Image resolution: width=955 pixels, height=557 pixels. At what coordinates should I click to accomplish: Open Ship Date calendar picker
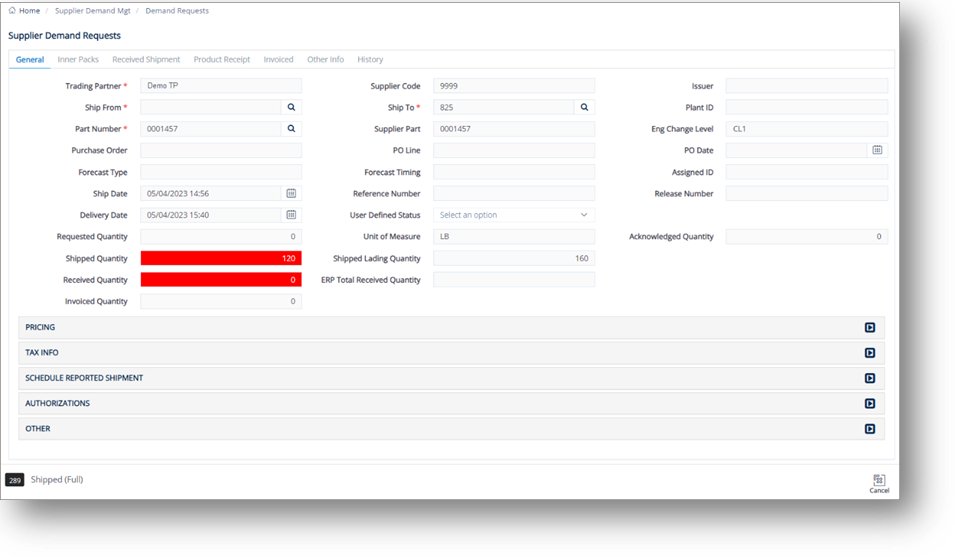[x=291, y=193]
